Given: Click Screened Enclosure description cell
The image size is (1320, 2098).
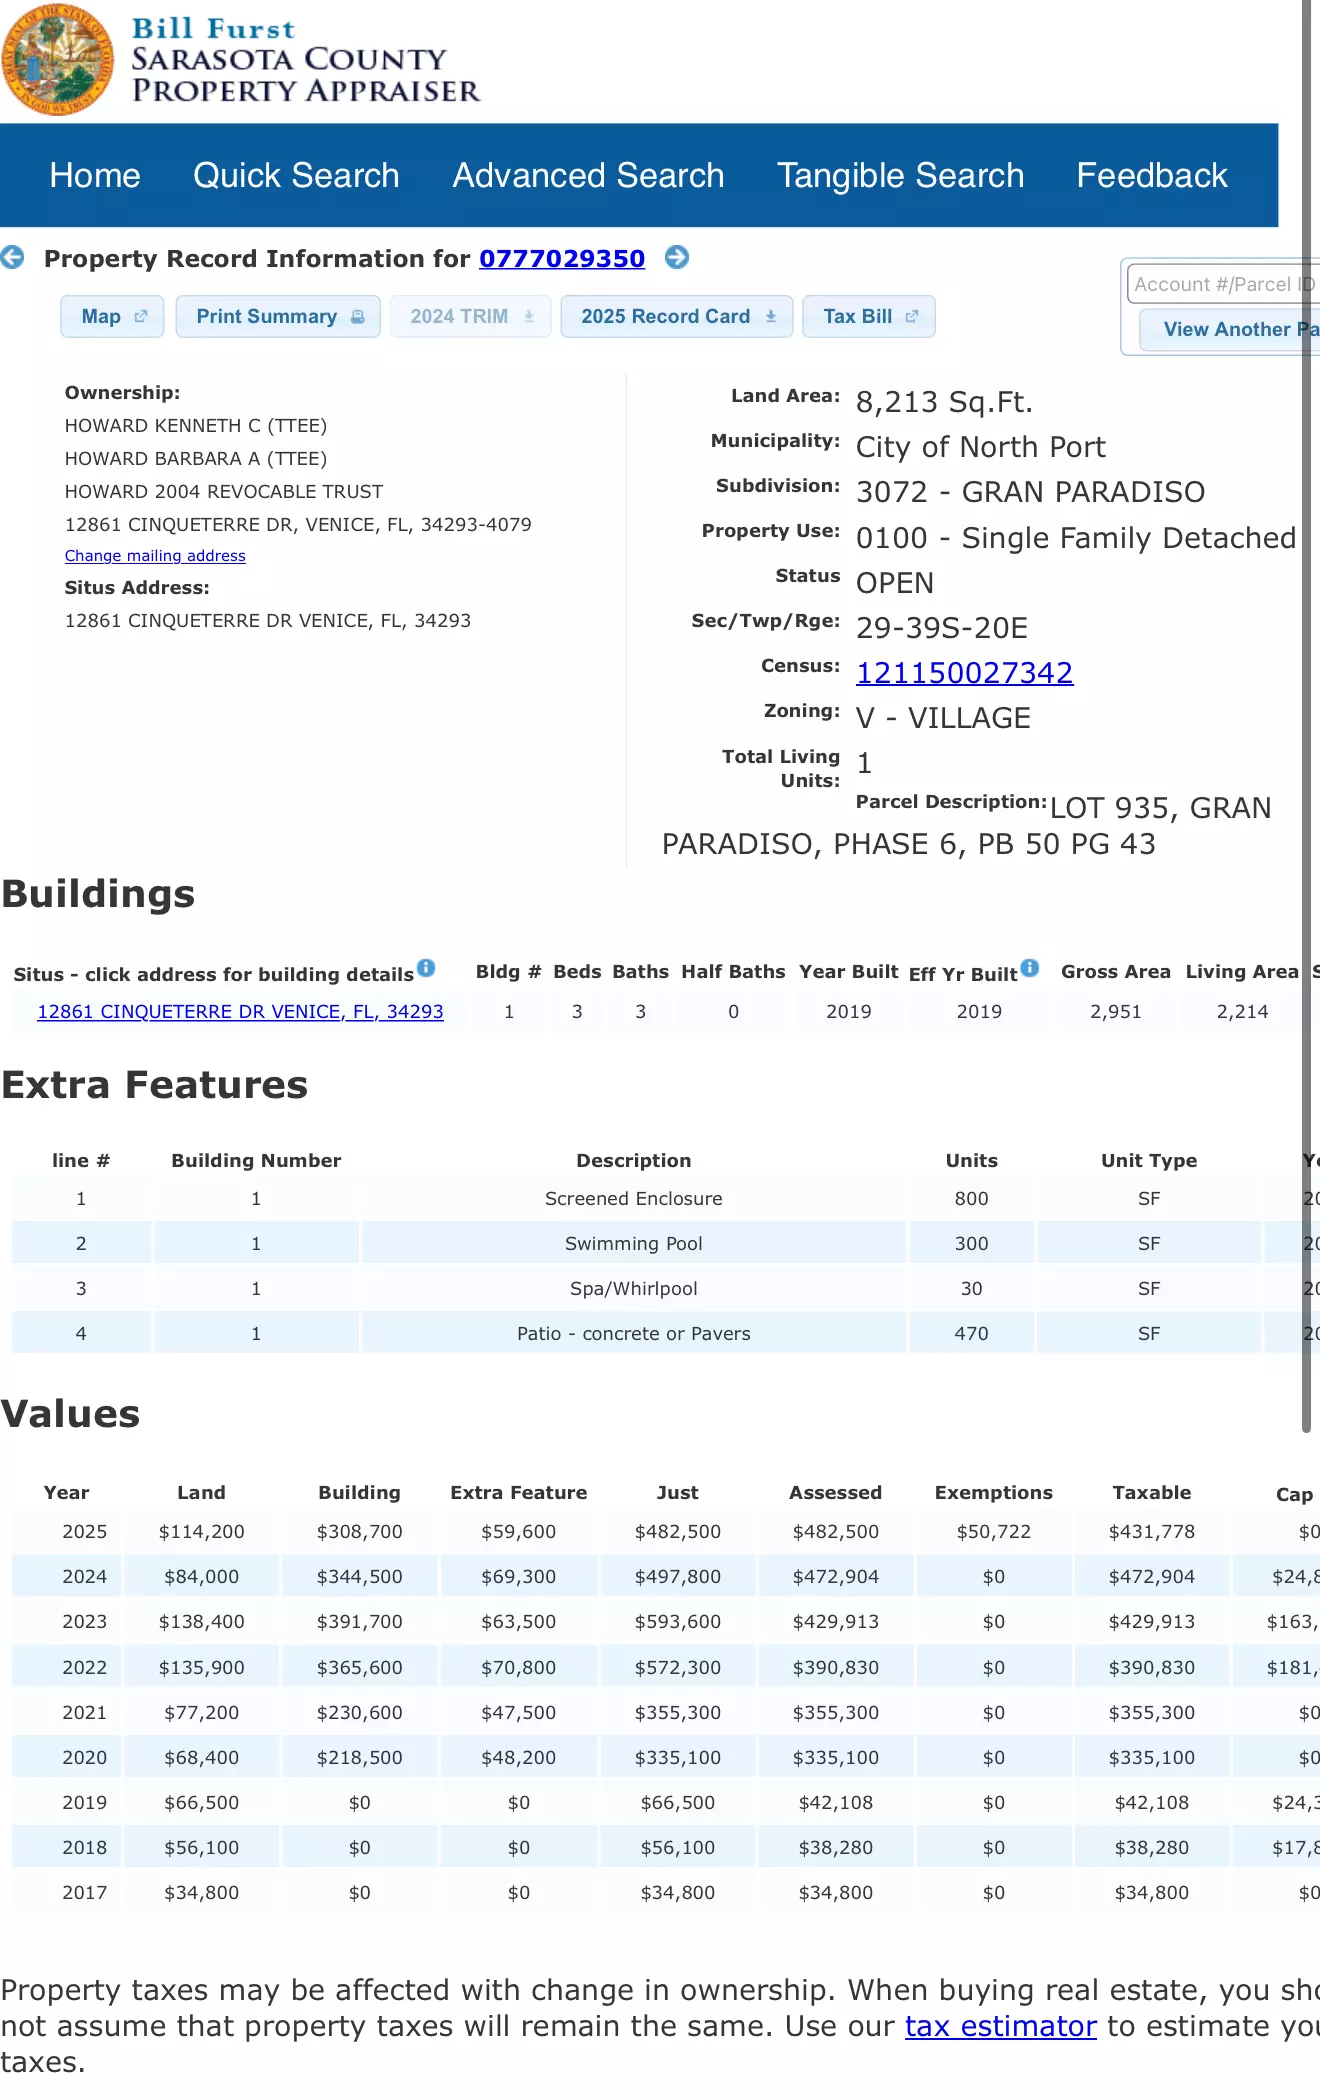Looking at the screenshot, I should point(633,1199).
